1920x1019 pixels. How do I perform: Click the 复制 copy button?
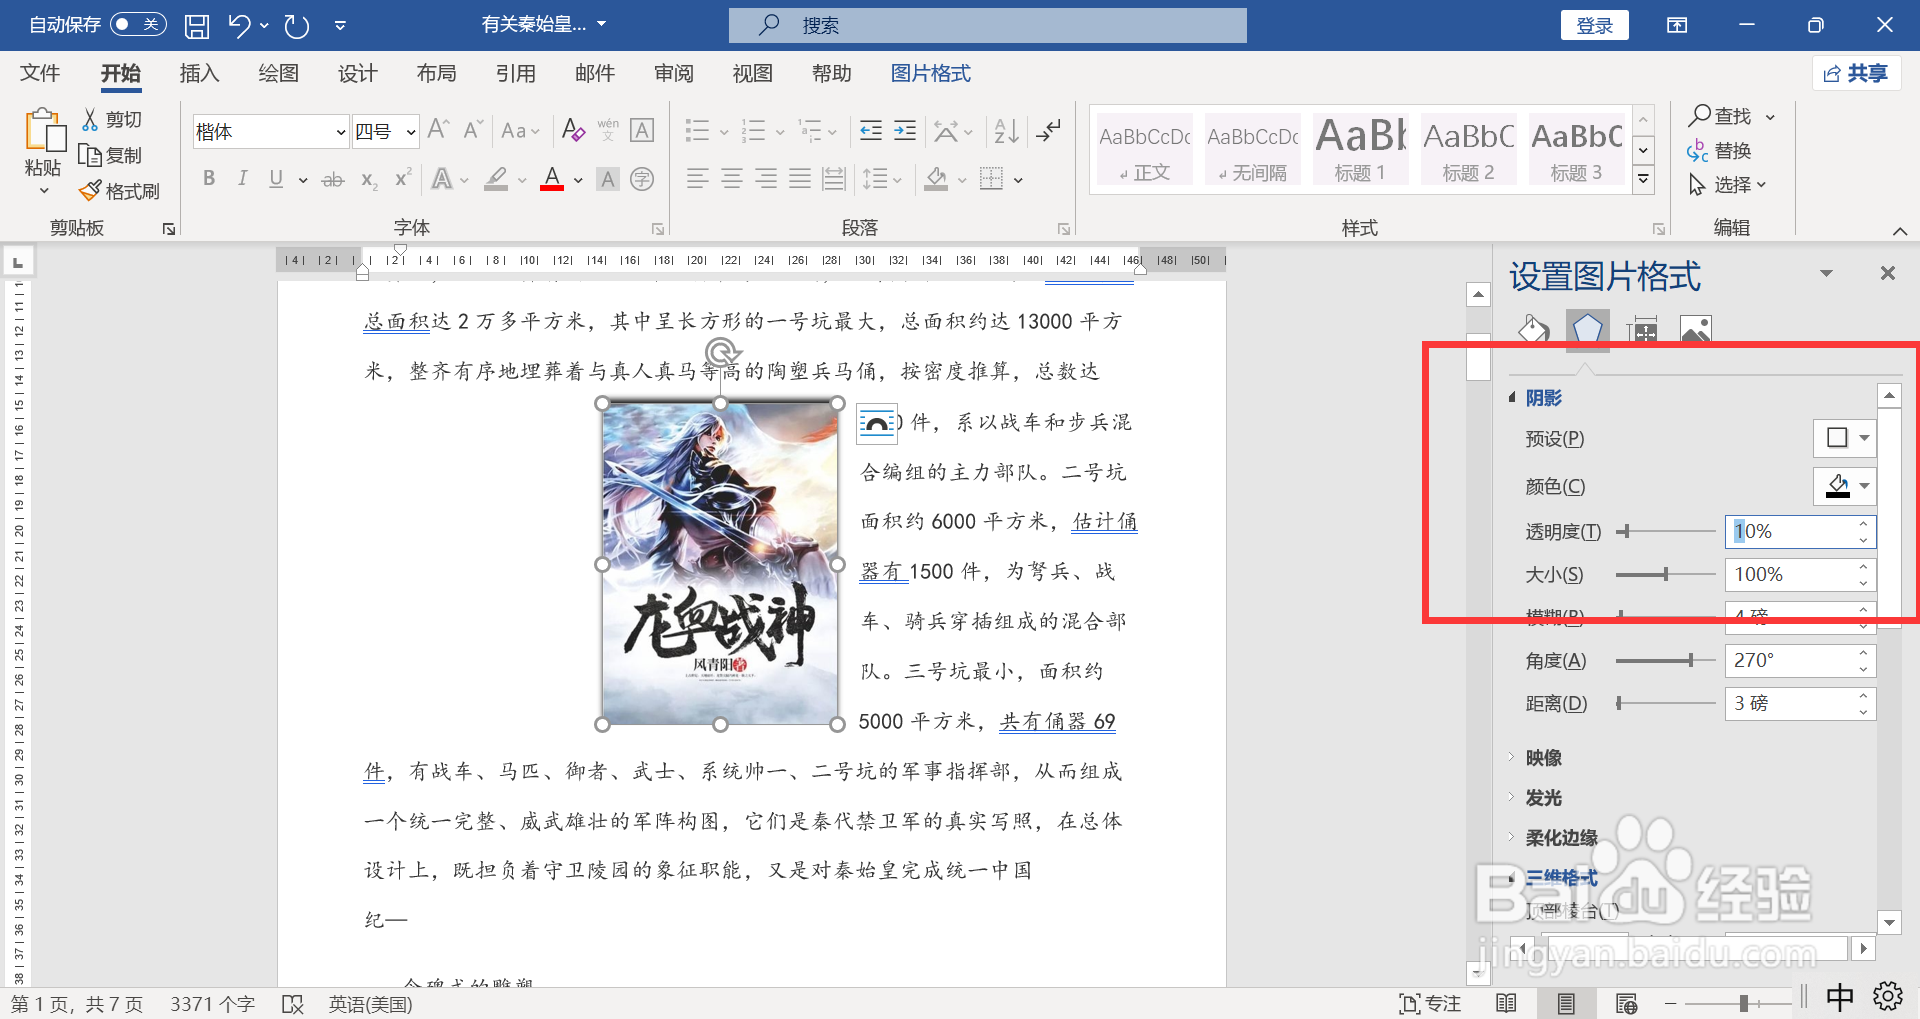(x=112, y=155)
